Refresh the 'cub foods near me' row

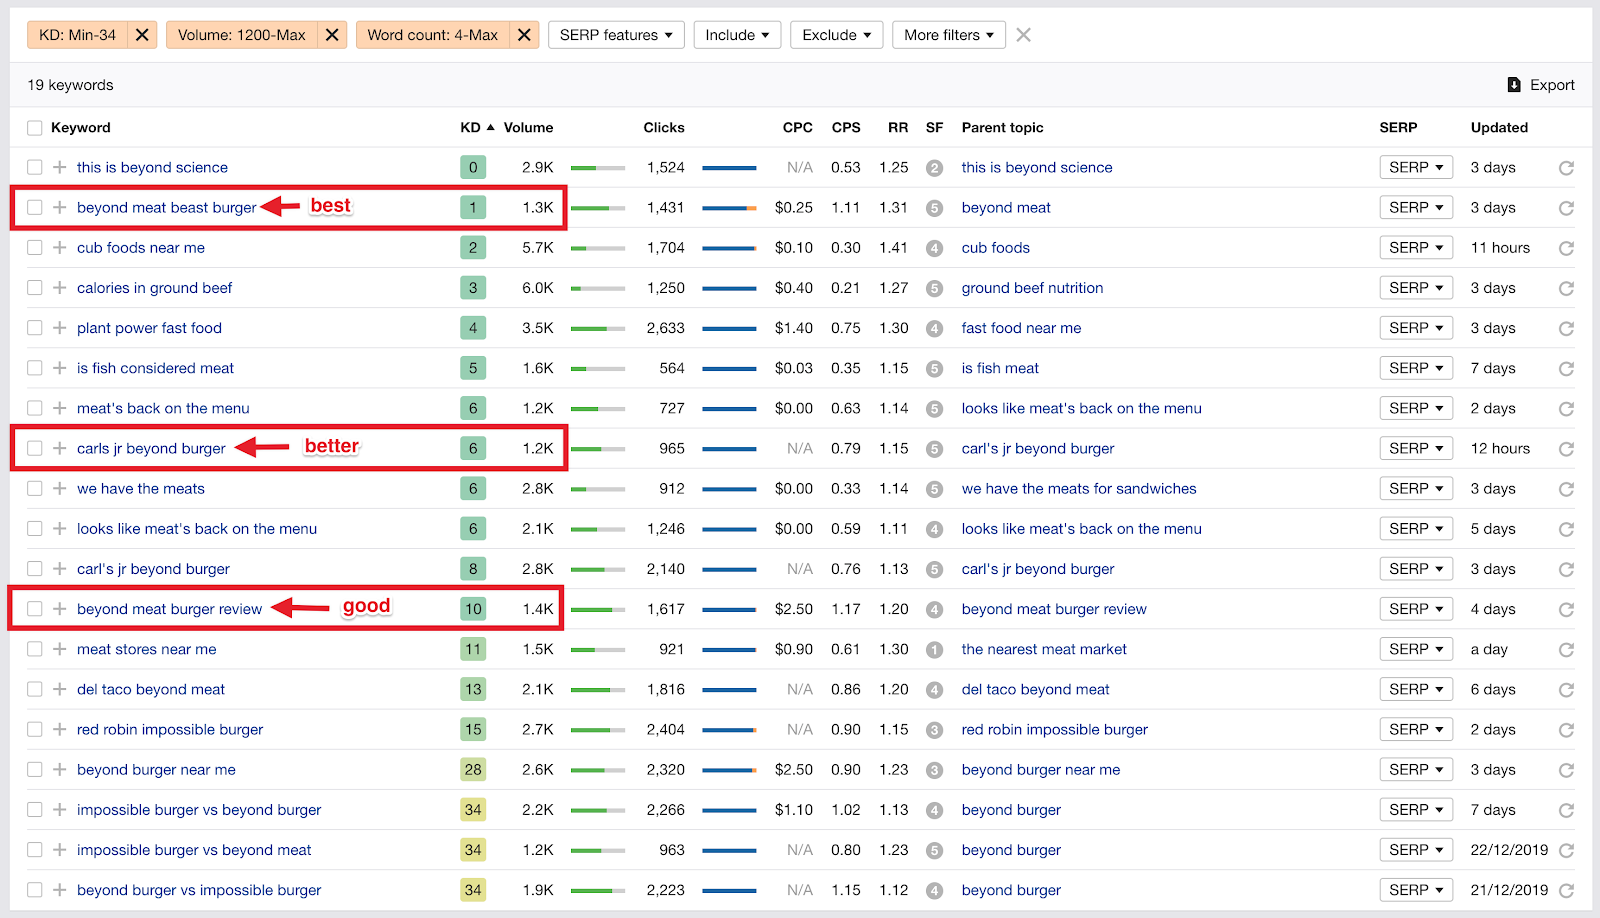[1566, 248]
